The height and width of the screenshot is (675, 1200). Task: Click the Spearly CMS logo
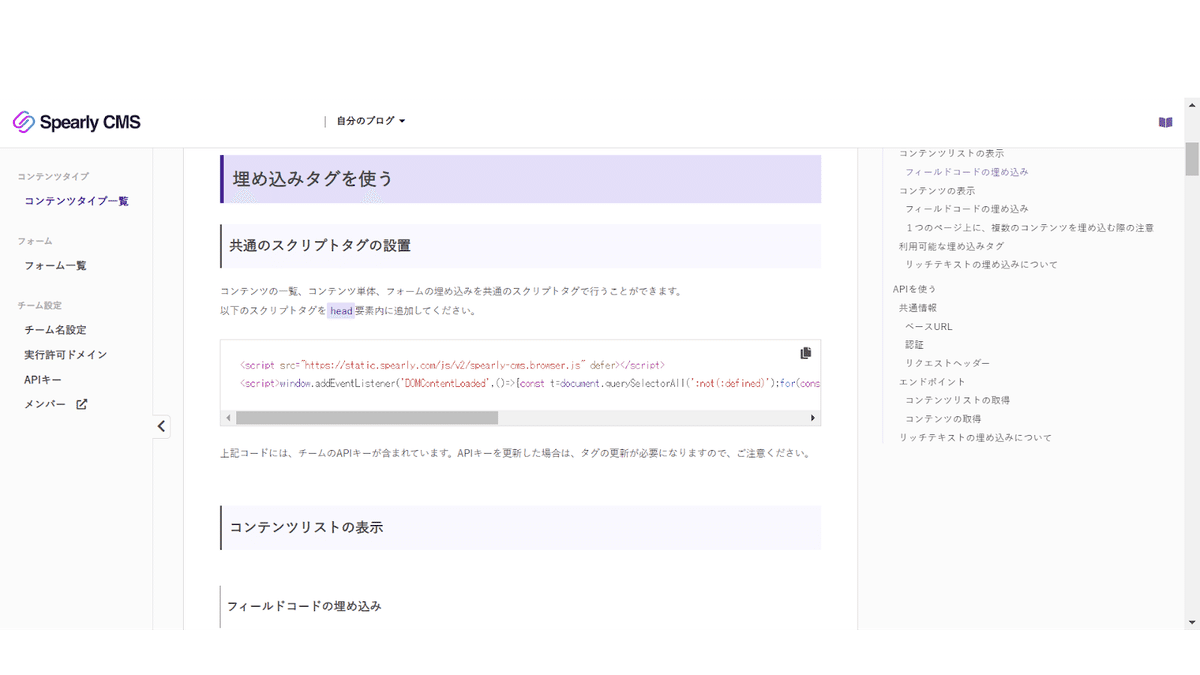click(x=76, y=122)
